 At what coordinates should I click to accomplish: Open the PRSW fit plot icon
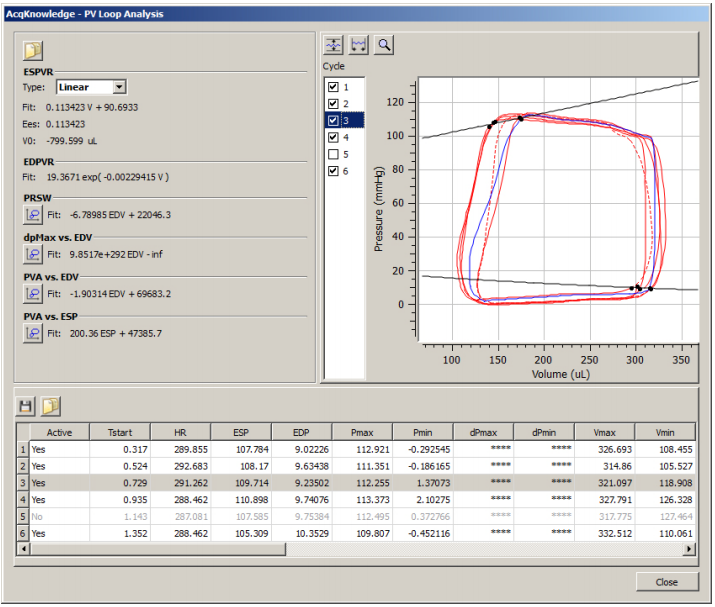33,214
